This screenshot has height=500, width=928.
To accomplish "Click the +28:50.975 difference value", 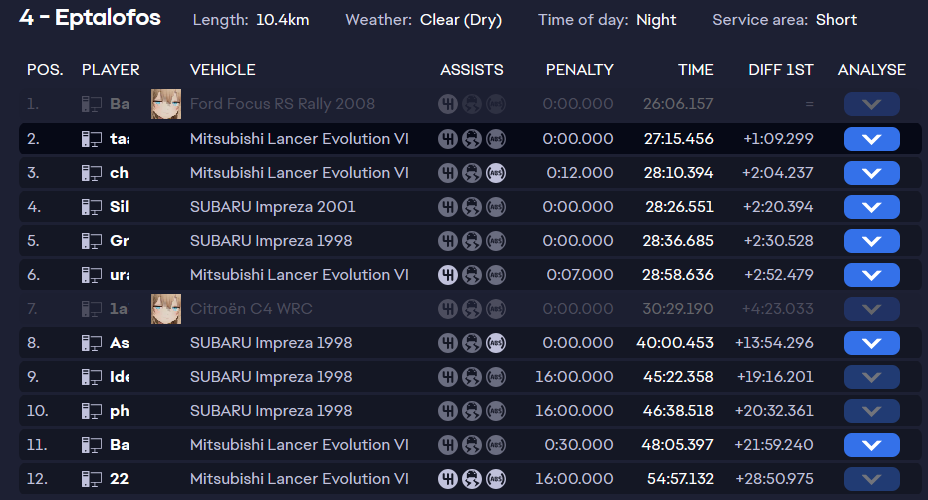I will pyautogui.click(x=774, y=479).
